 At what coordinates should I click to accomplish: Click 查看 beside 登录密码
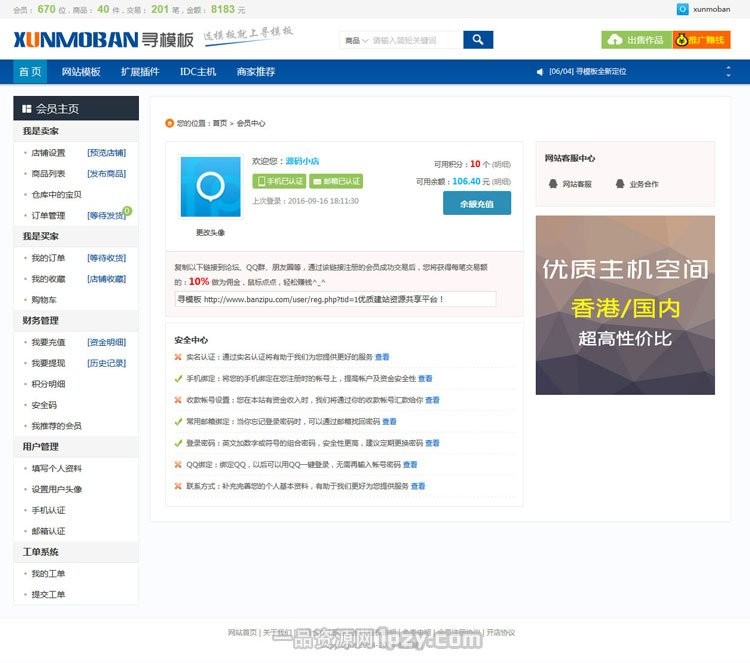pyautogui.click(x=432, y=443)
